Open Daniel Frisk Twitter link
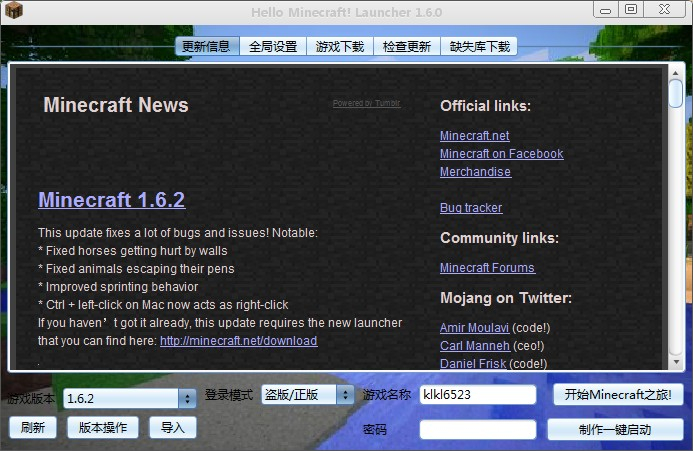The height and width of the screenshot is (451, 693). coord(473,363)
